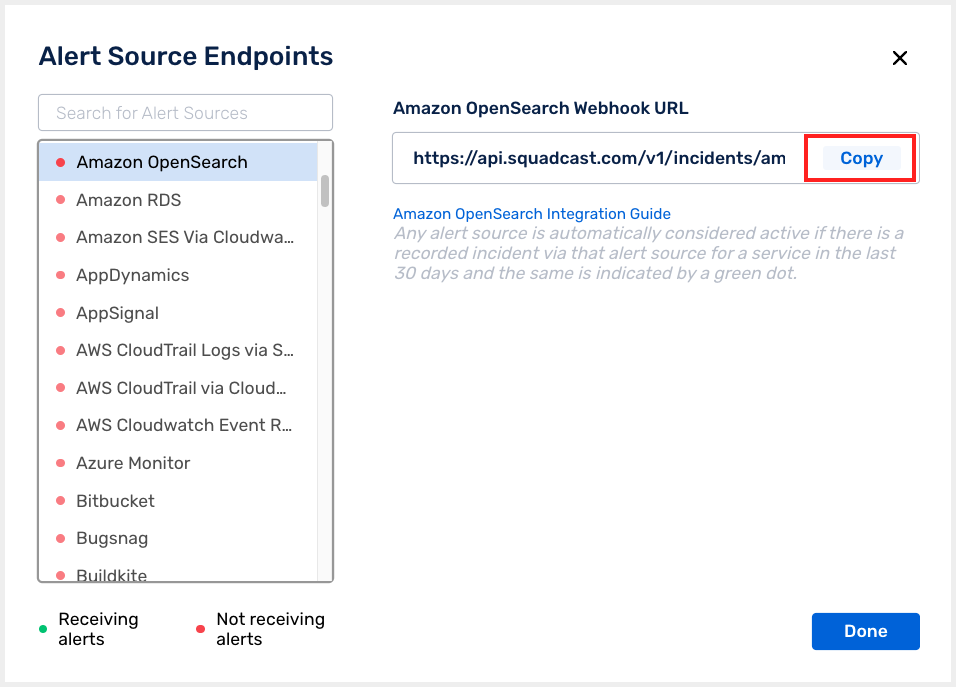Image resolution: width=956 pixels, height=687 pixels.
Task: Click the red status dot beside Amazon RDS
Action: 61,200
